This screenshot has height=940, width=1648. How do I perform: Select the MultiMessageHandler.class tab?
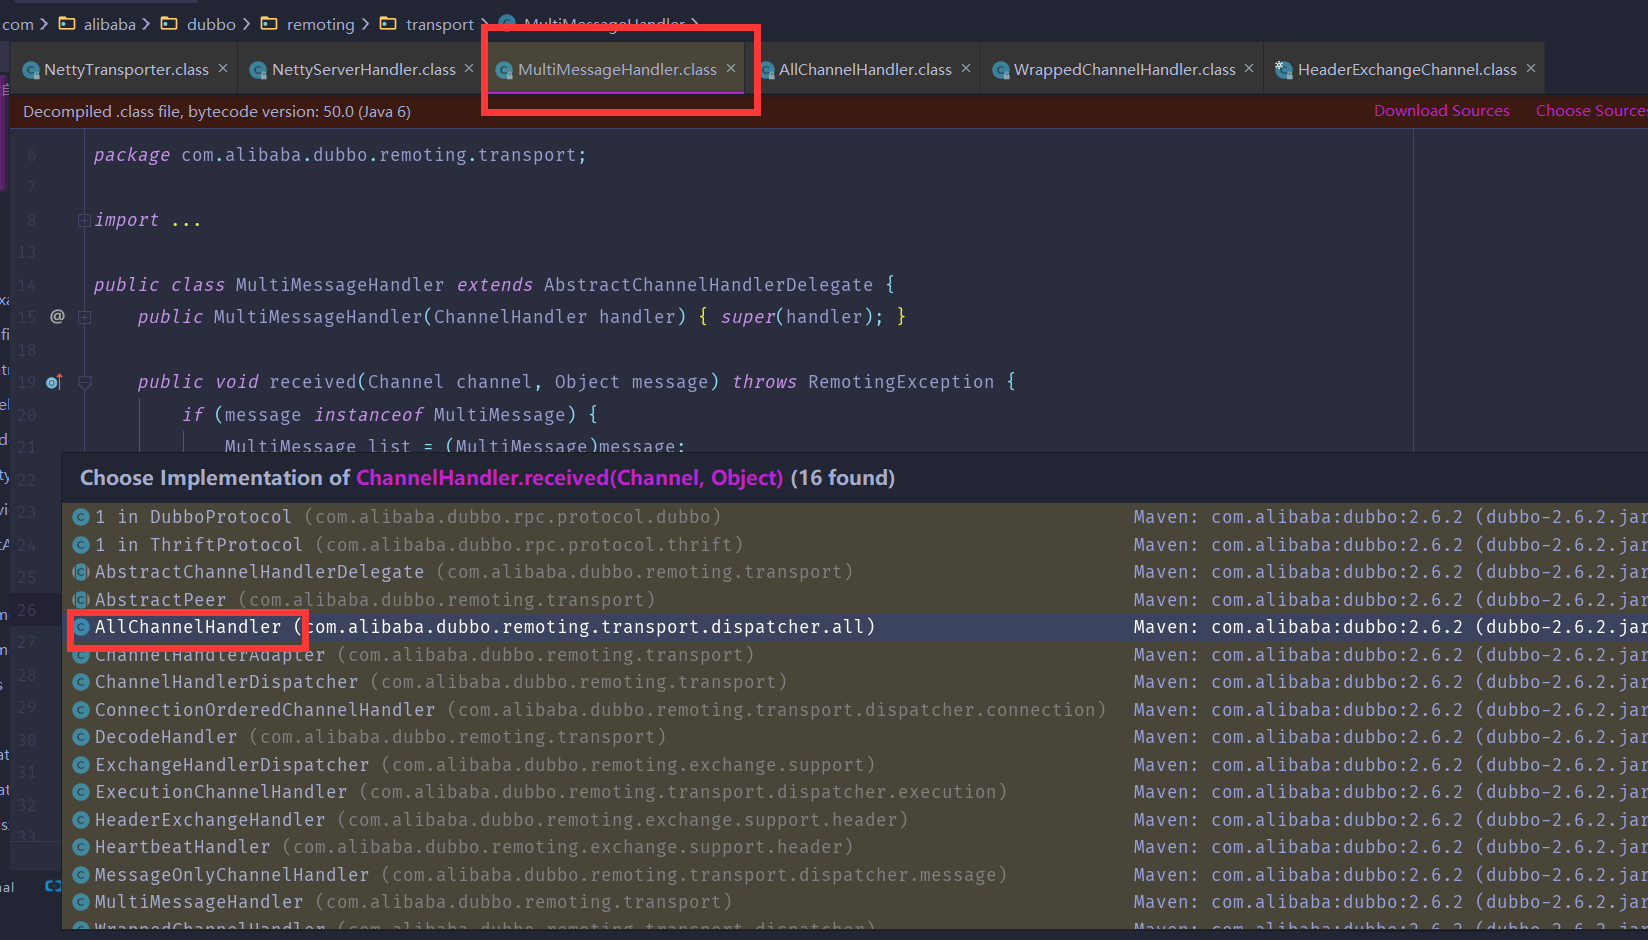click(x=617, y=70)
